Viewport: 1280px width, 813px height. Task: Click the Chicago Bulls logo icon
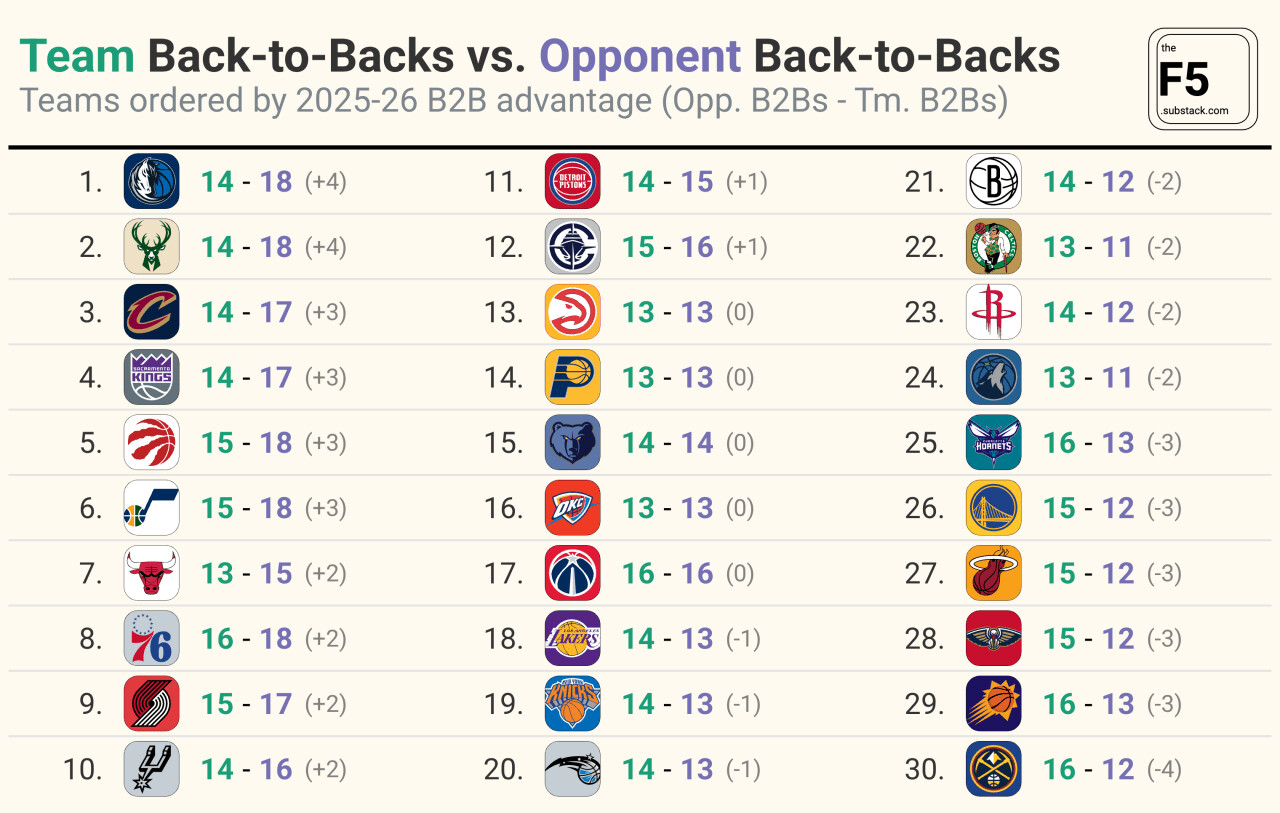click(151, 573)
